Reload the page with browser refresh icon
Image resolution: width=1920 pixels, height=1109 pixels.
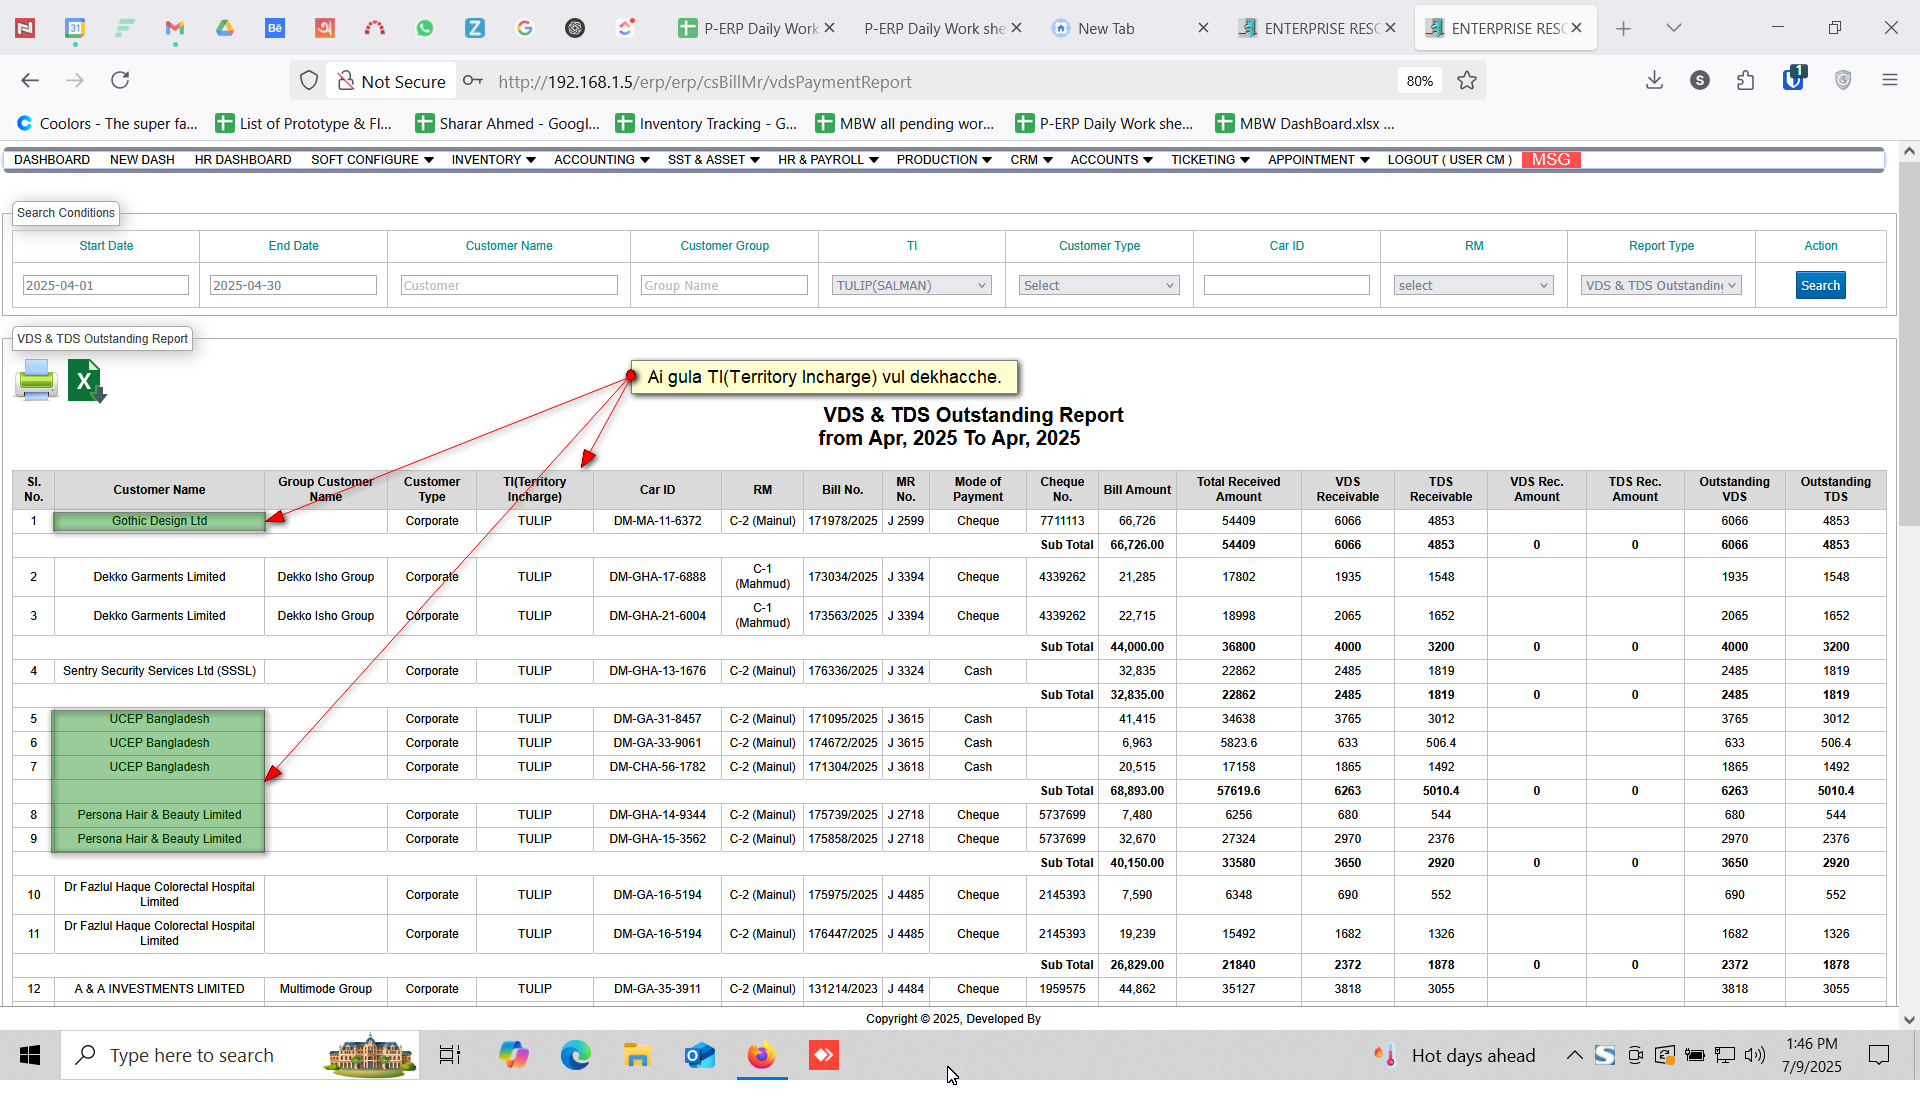pos(120,81)
